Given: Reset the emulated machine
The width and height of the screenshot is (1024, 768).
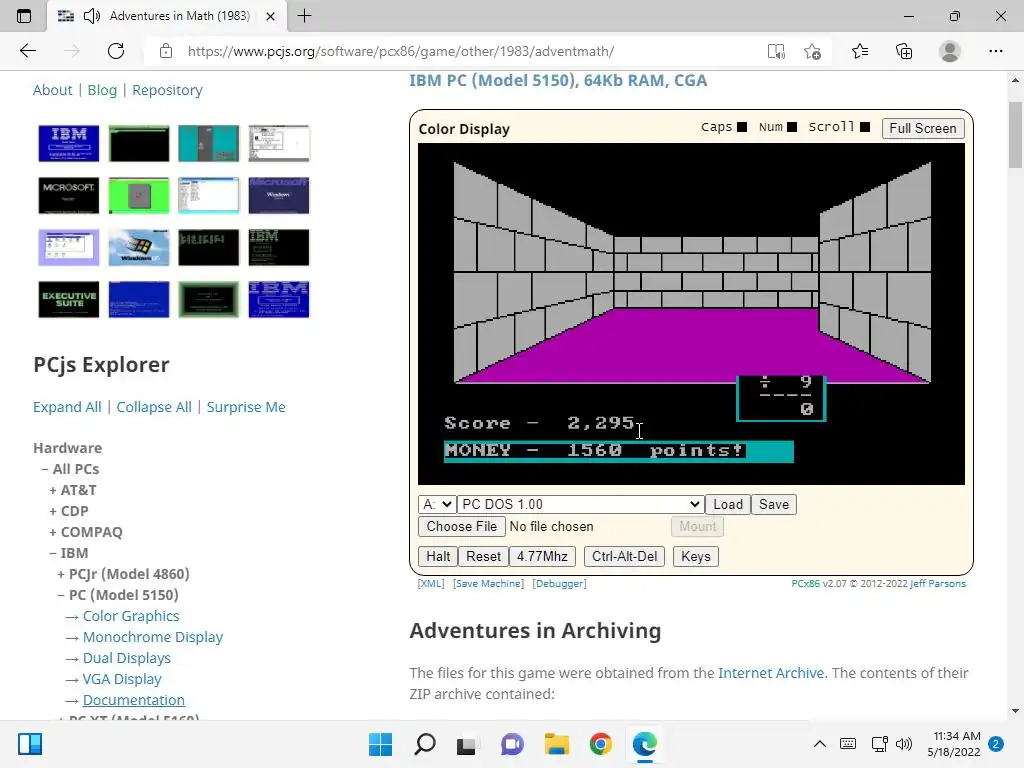Looking at the screenshot, I should coord(483,556).
